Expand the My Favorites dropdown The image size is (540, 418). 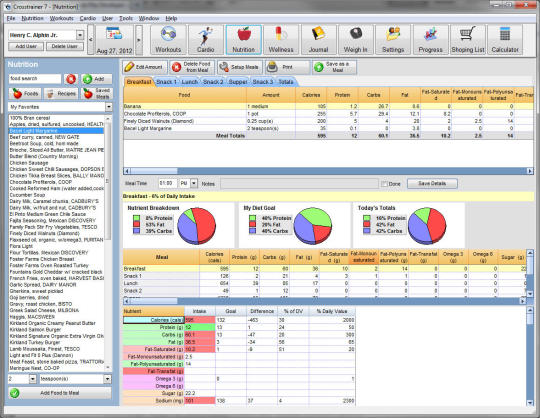(108, 107)
